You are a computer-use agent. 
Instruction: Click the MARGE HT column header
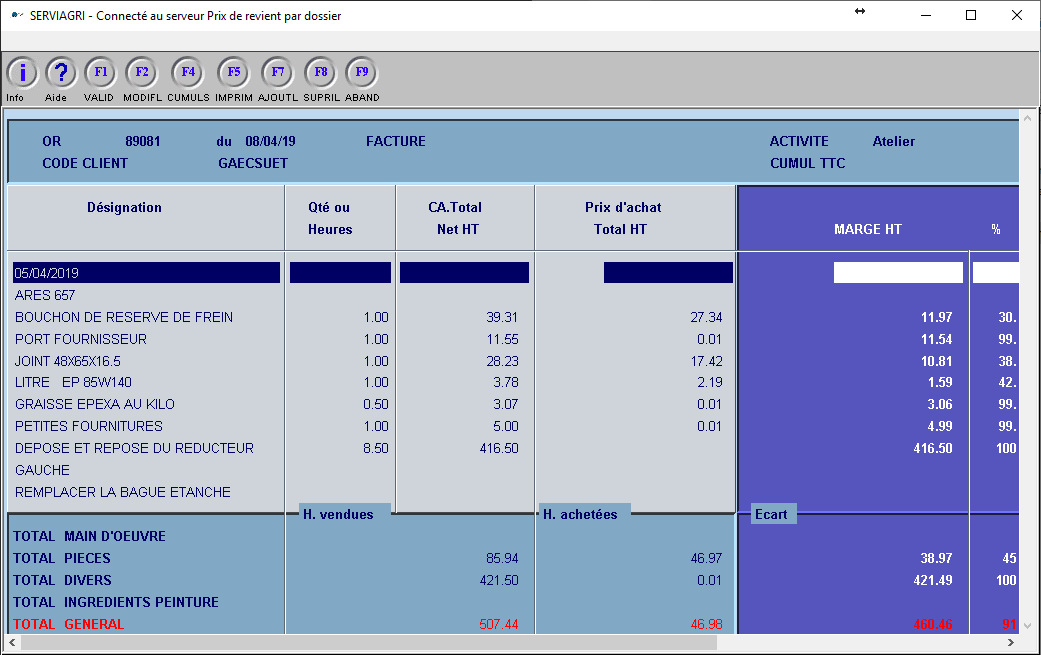(868, 229)
